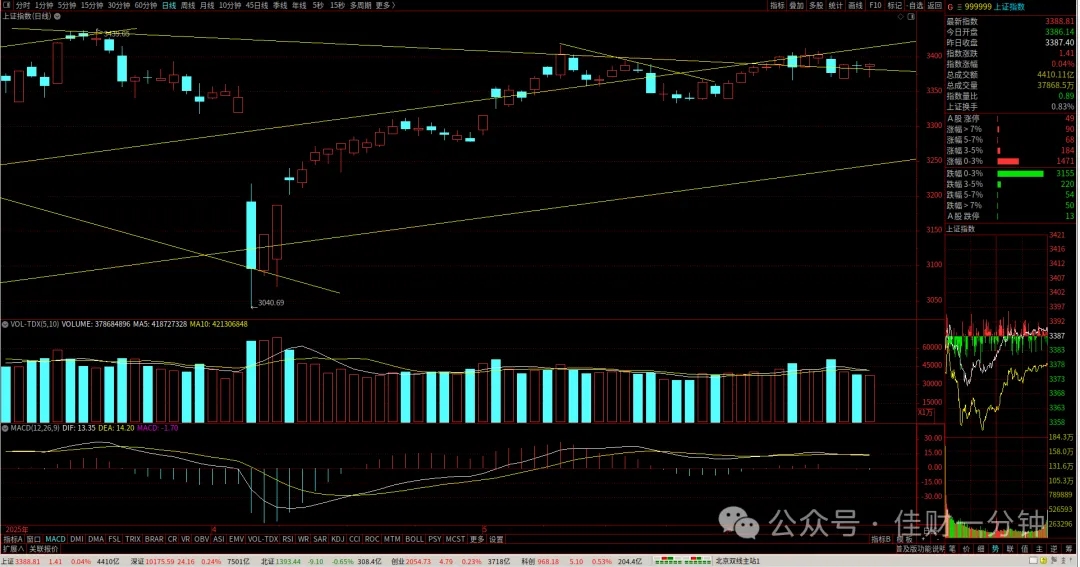The height and width of the screenshot is (567, 1080).
Task: Click the panel layout icon before 分时
Action: 6,5
